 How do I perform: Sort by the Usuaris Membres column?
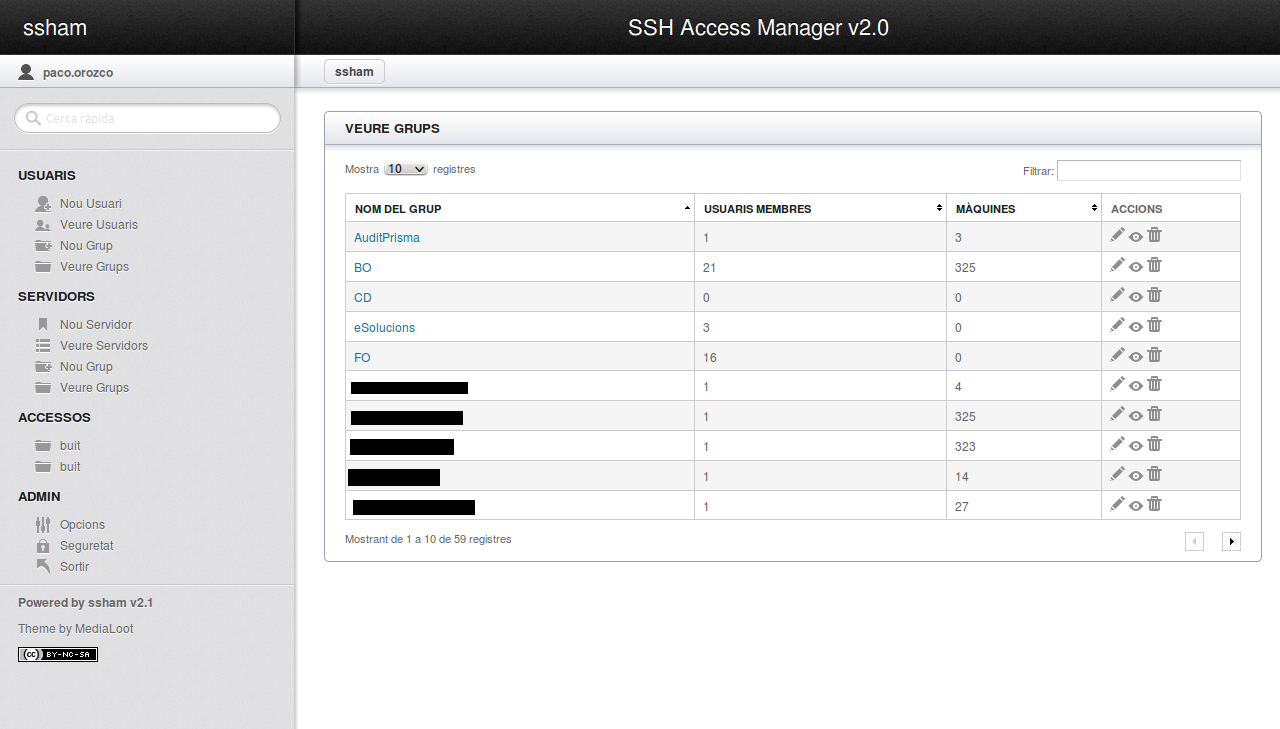tap(938, 207)
